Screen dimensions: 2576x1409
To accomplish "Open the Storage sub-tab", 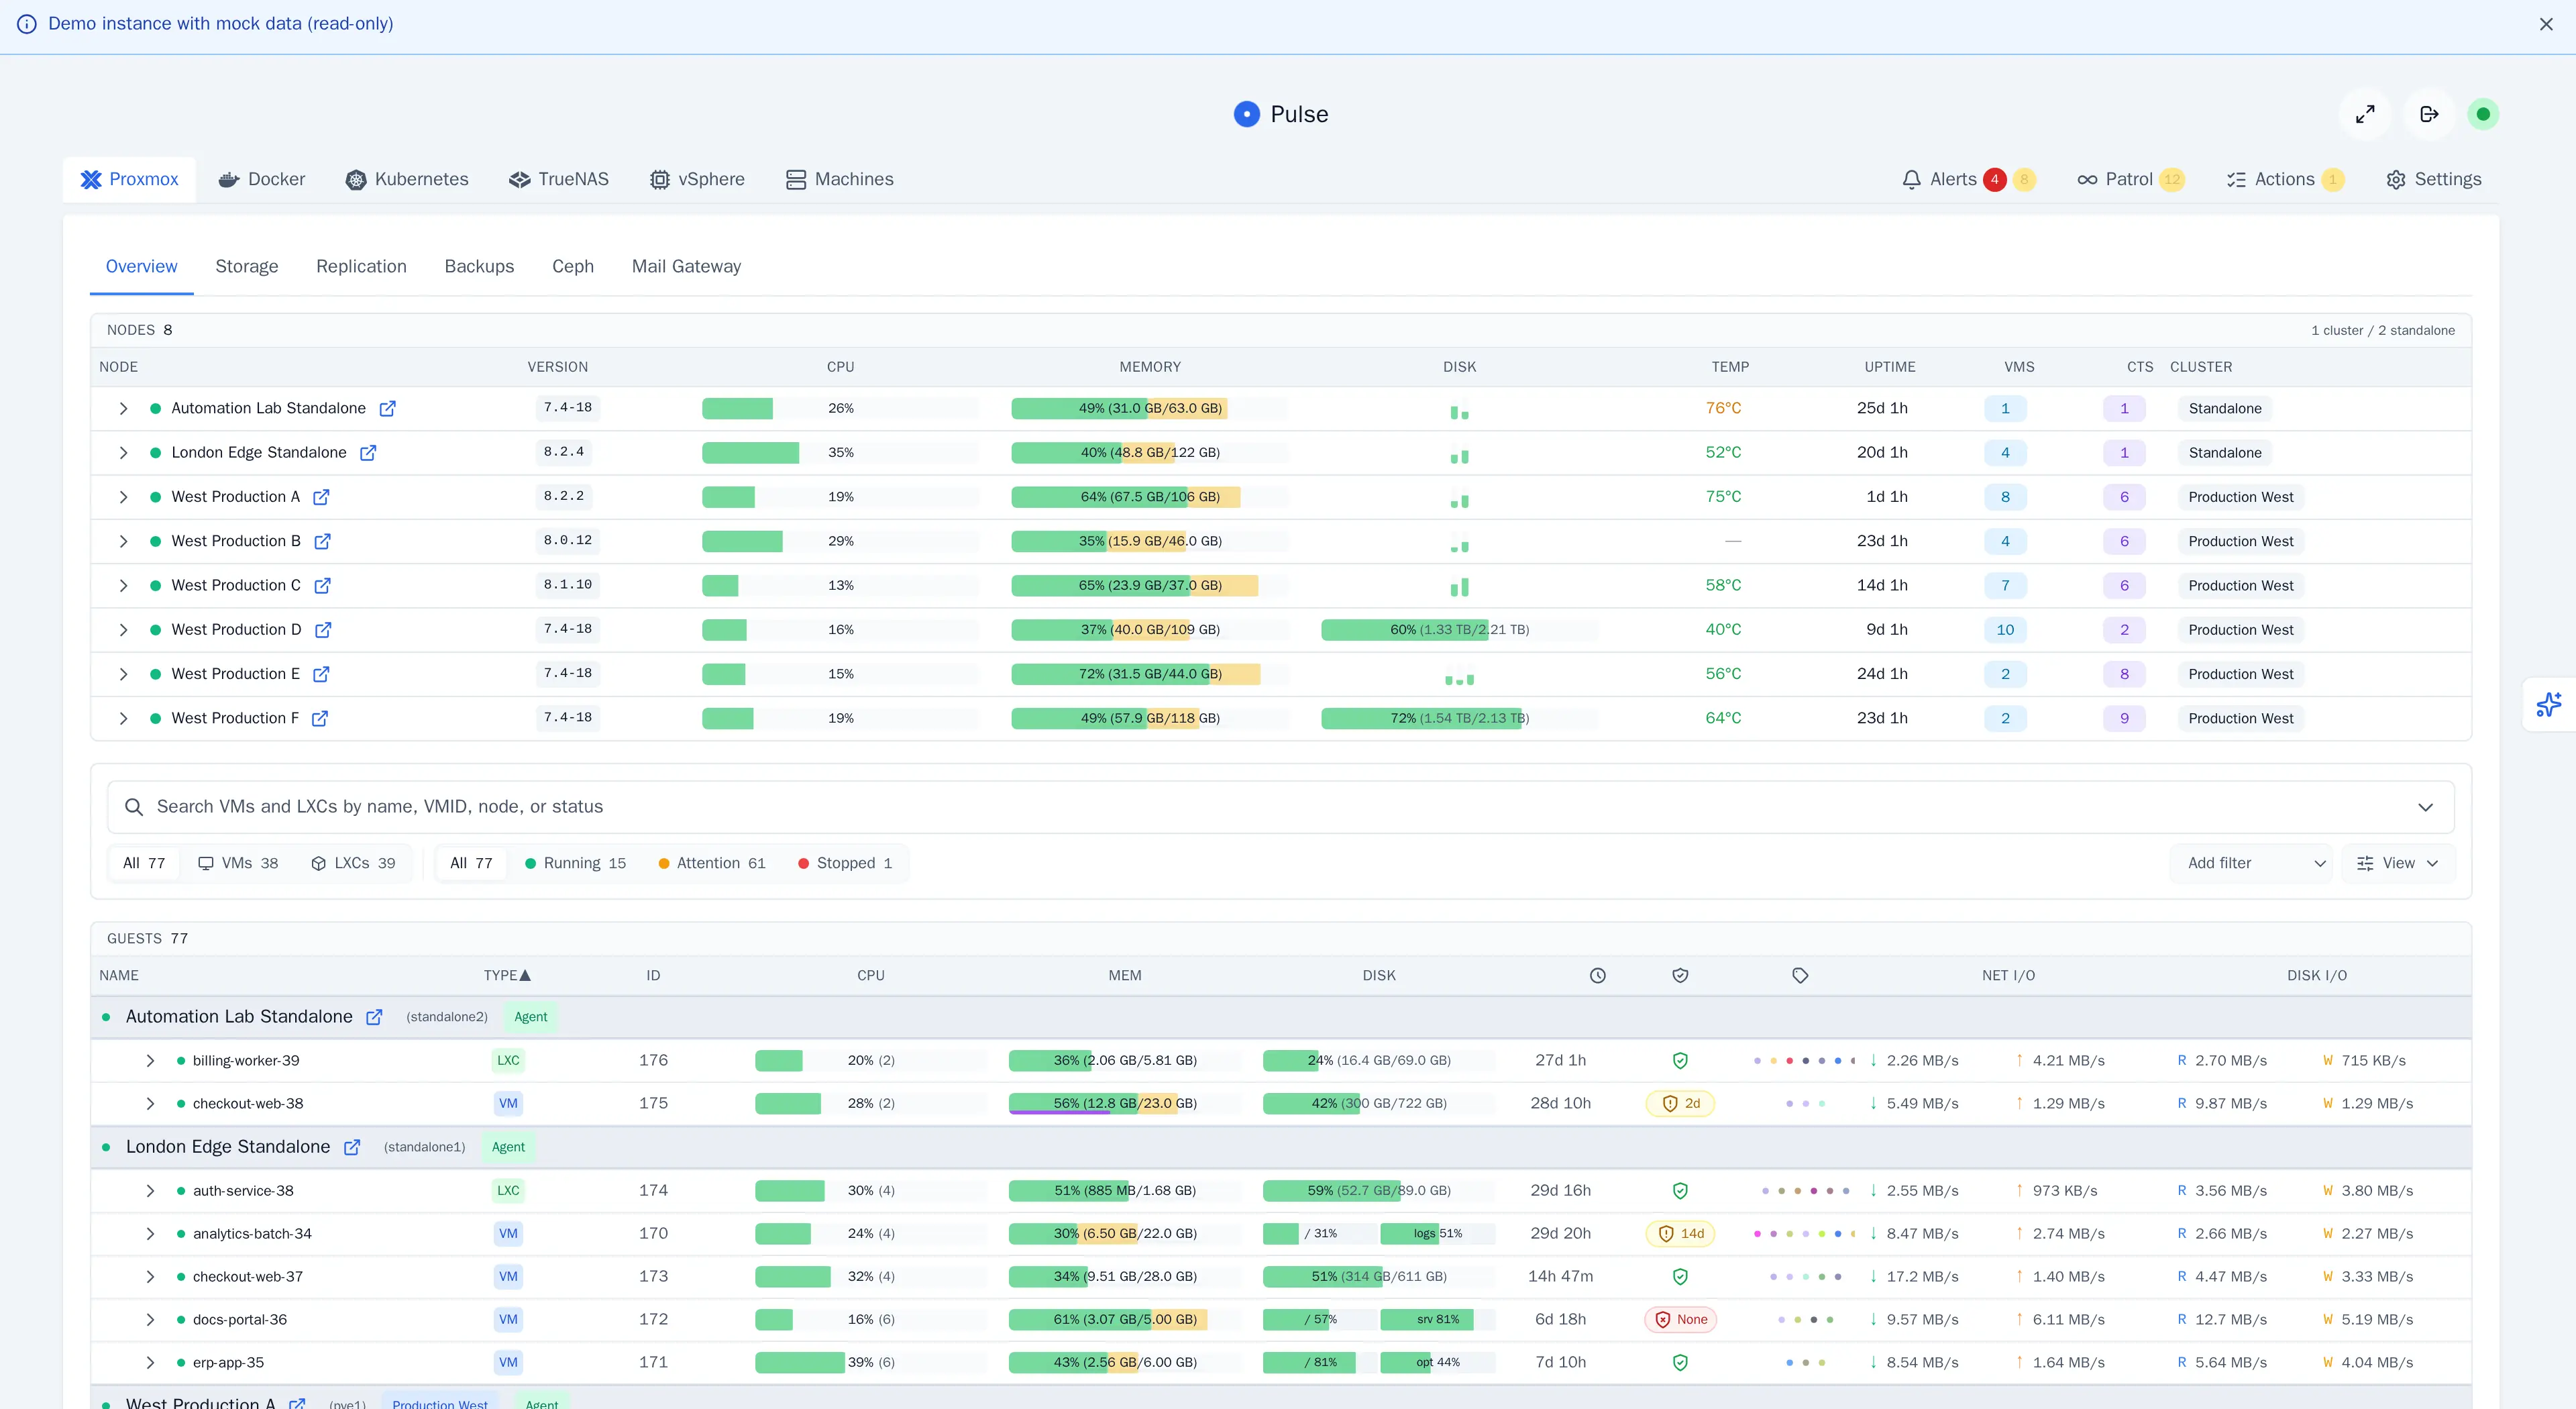I will click(x=247, y=266).
